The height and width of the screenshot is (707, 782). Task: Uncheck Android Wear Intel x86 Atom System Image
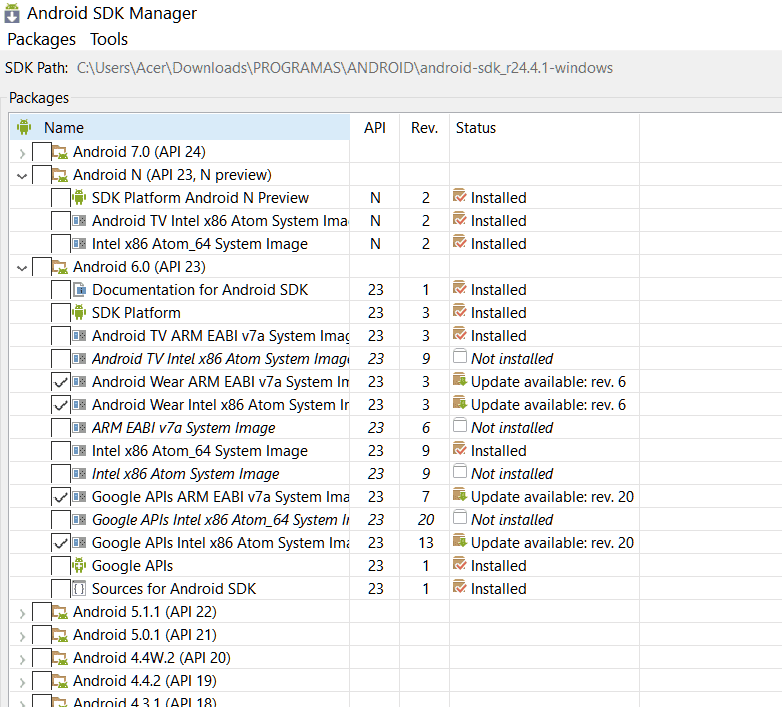pos(61,405)
